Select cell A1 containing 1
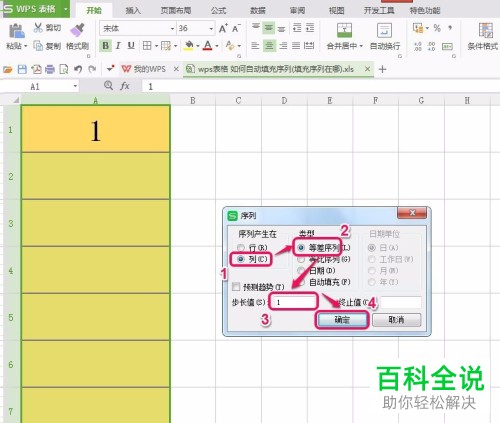Image resolution: width=500 pixels, height=423 pixels. pyautogui.click(x=96, y=129)
